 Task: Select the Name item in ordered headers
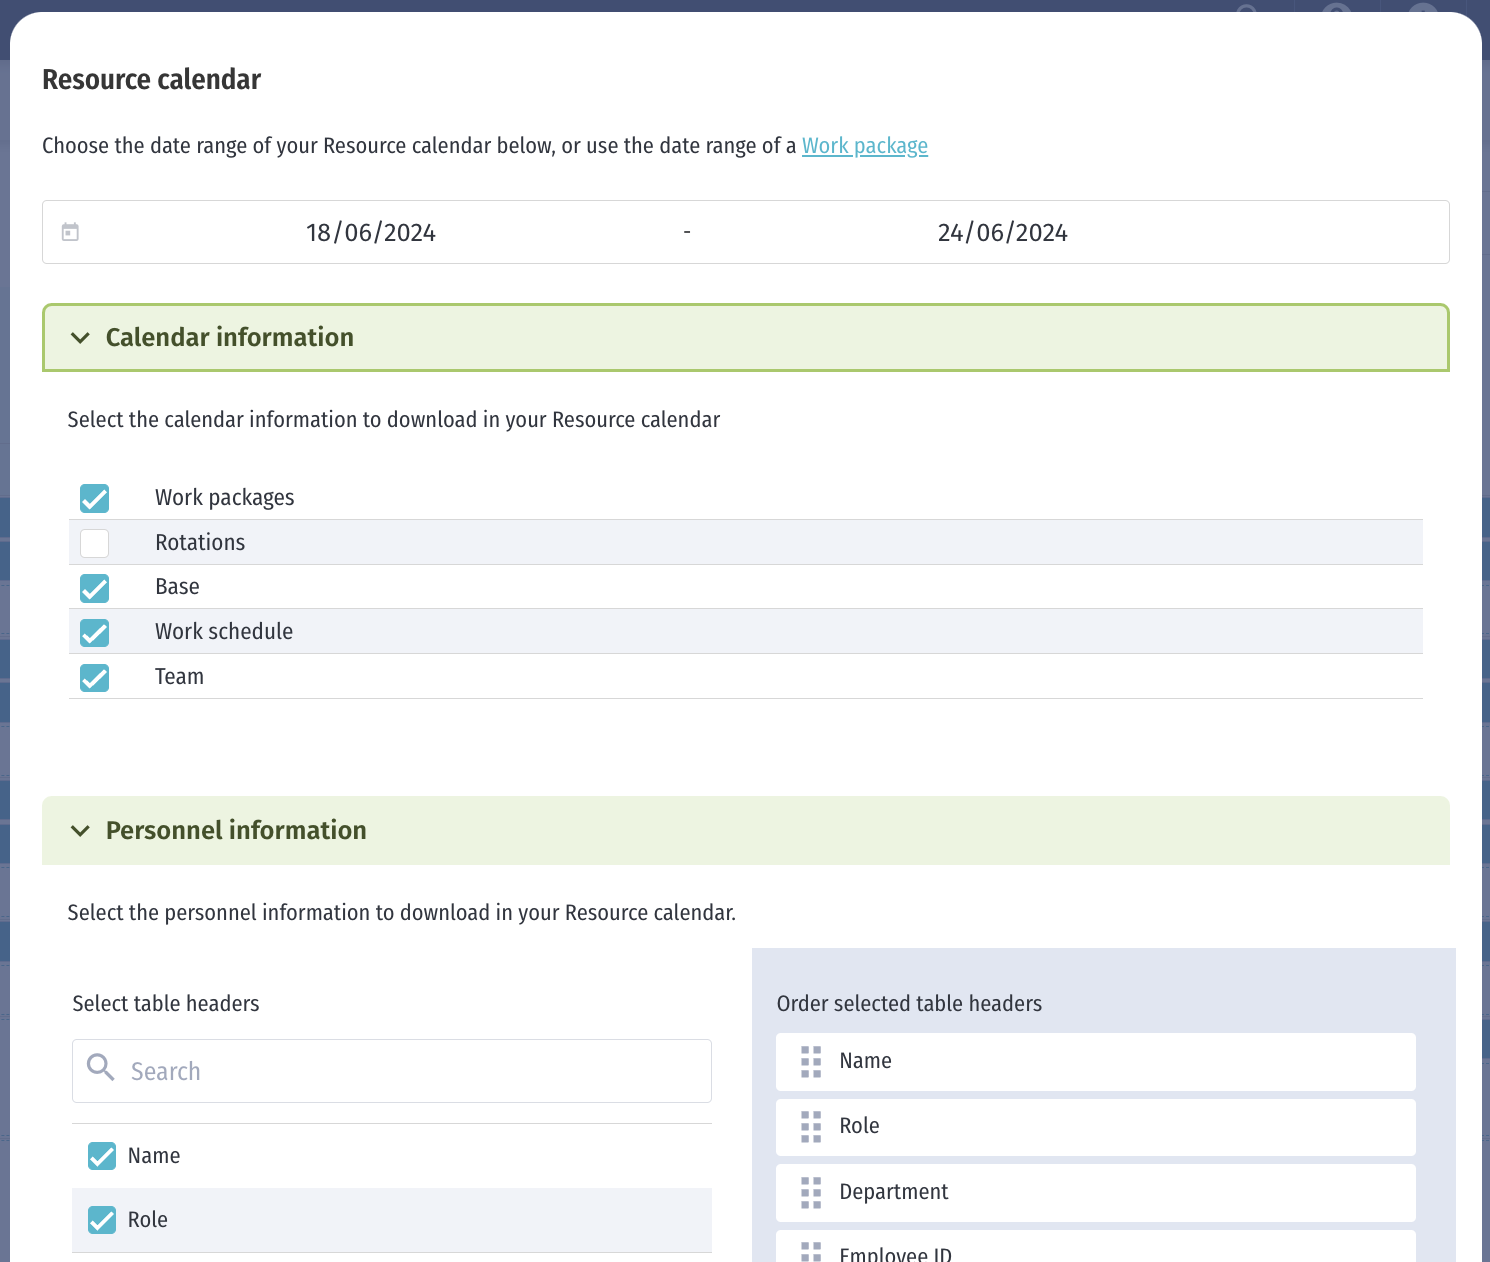(1096, 1062)
